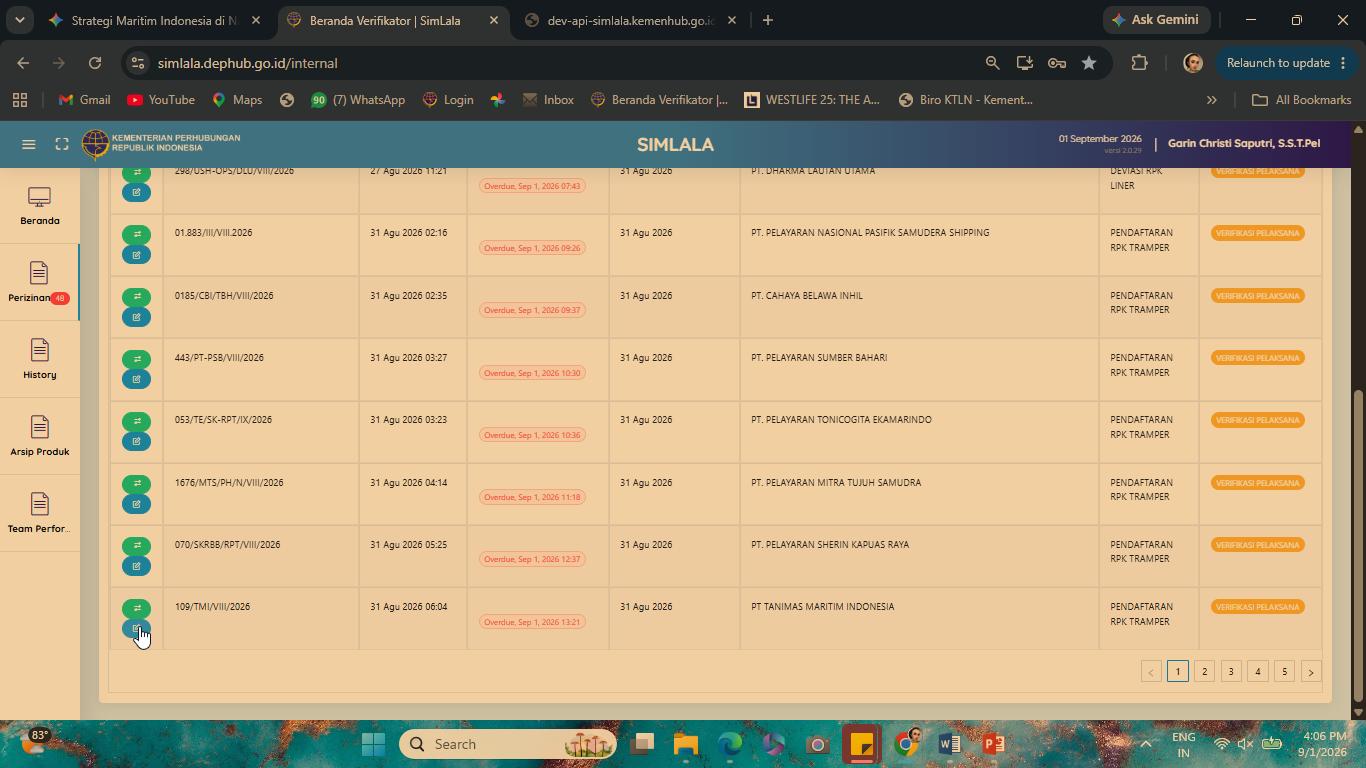Show hidden system tray icons
The height and width of the screenshot is (768, 1366).
[1146, 744]
